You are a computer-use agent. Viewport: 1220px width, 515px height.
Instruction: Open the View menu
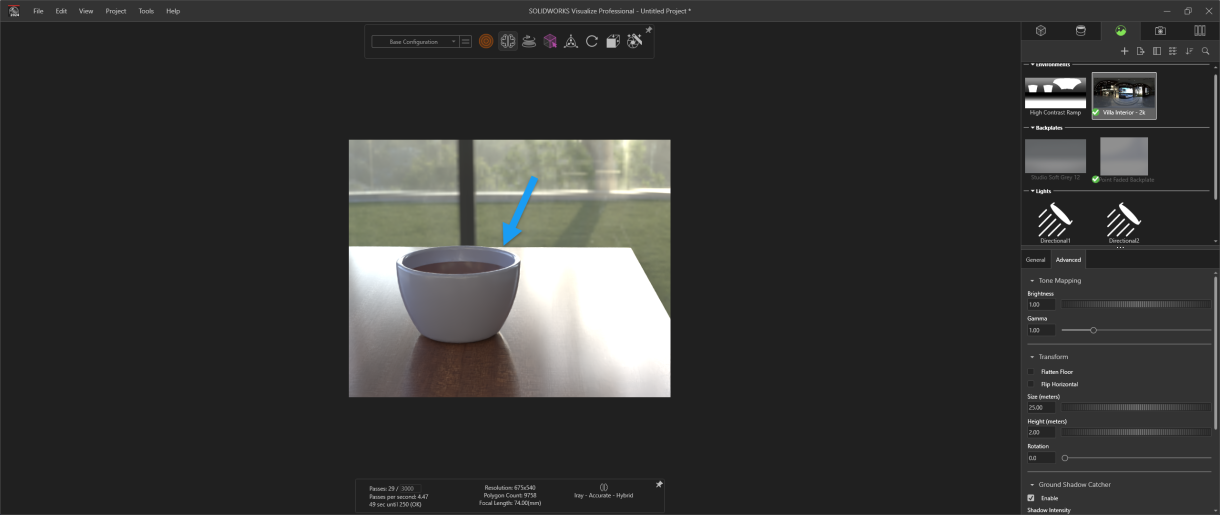[x=86, y=11]
